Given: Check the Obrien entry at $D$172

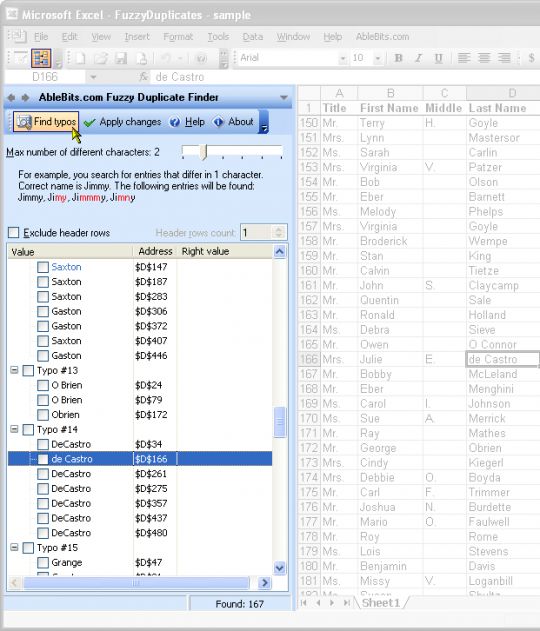Looking at the screenshot, I should [x=43, y=414].
